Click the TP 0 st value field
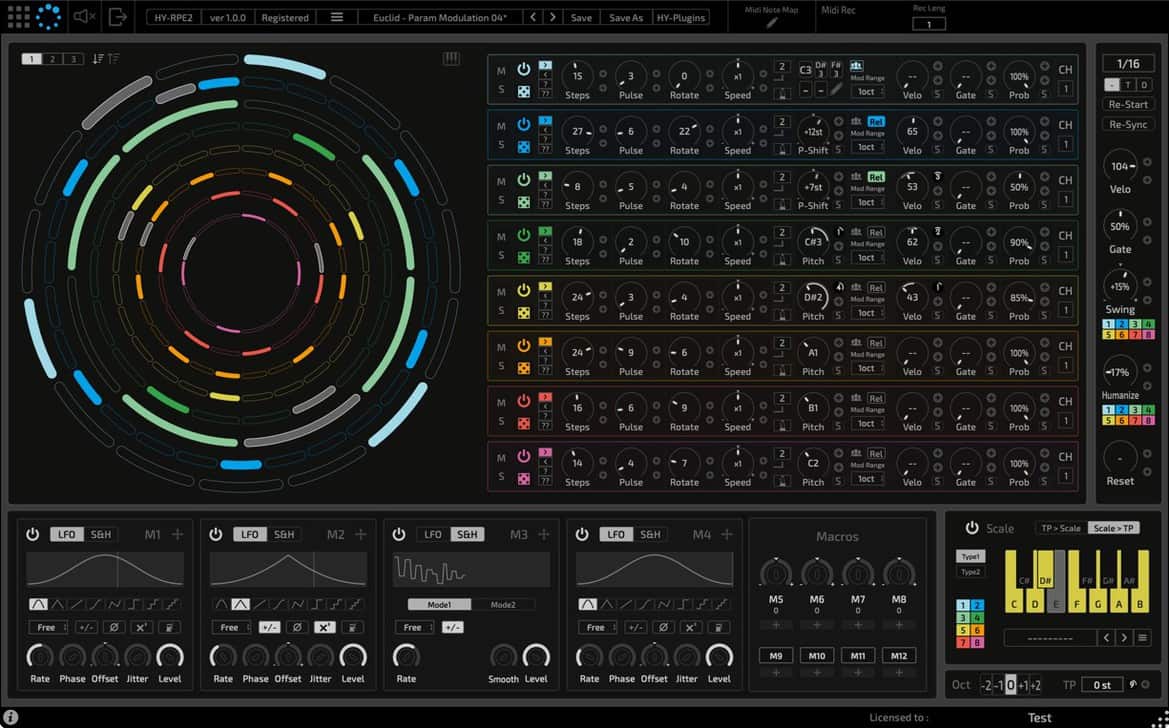1169x728 pixels. (1102, 685)
